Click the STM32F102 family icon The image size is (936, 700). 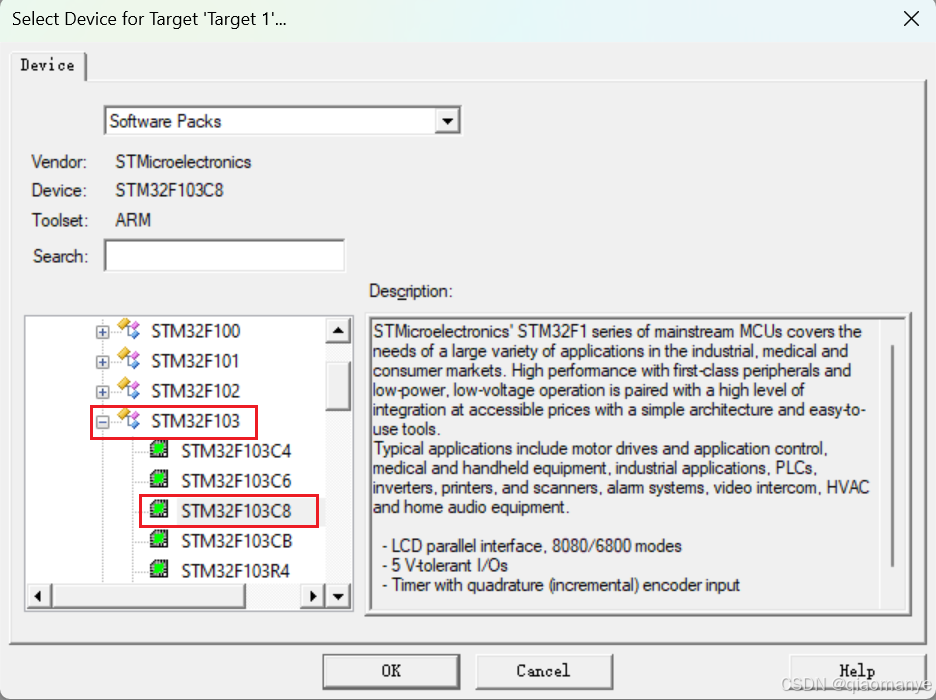click(x=129, y=388)
